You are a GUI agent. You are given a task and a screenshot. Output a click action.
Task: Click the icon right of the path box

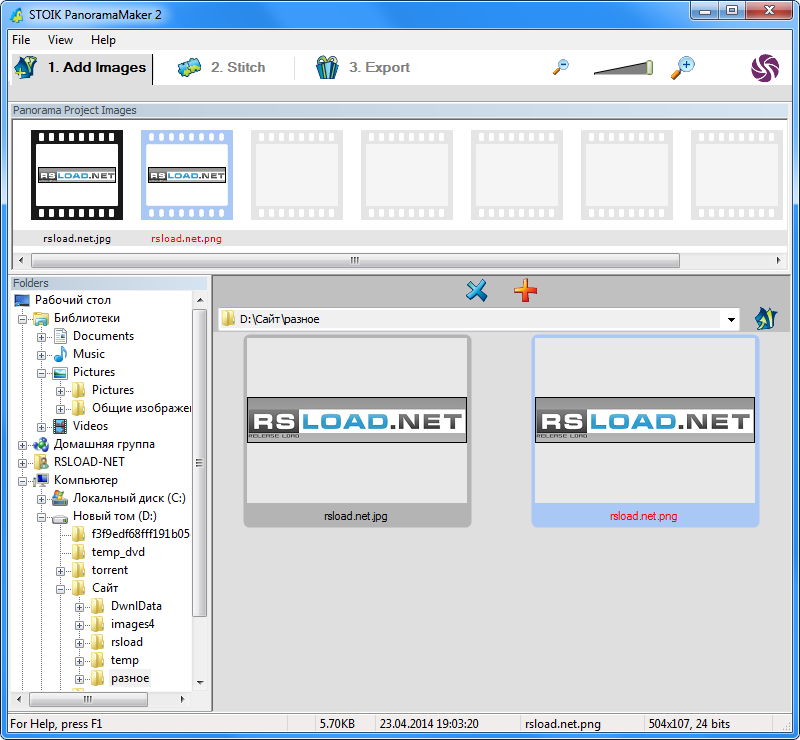pyautogui.click(x=766, y=318)
